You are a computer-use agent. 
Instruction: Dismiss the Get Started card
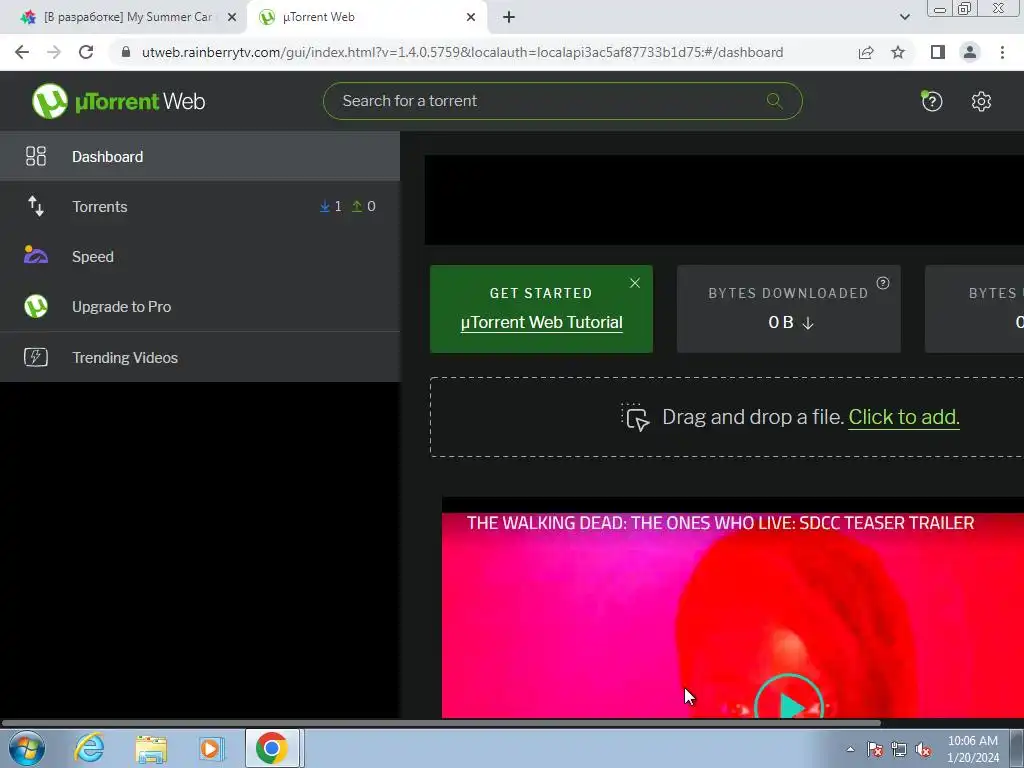tap(635, 283)
